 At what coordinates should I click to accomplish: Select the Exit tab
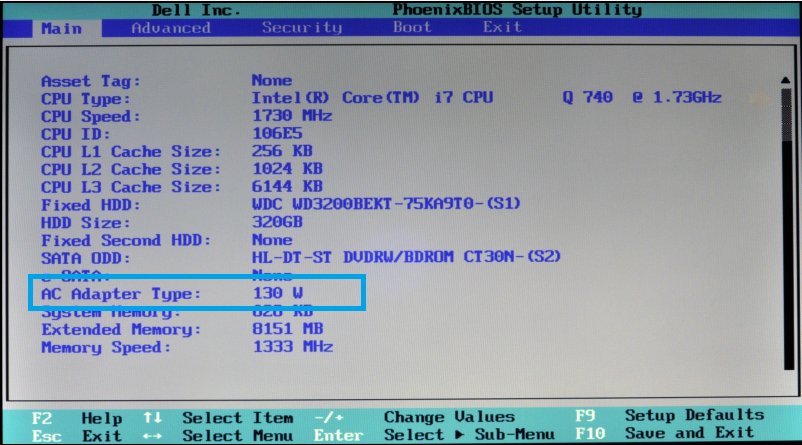(502, 27)
